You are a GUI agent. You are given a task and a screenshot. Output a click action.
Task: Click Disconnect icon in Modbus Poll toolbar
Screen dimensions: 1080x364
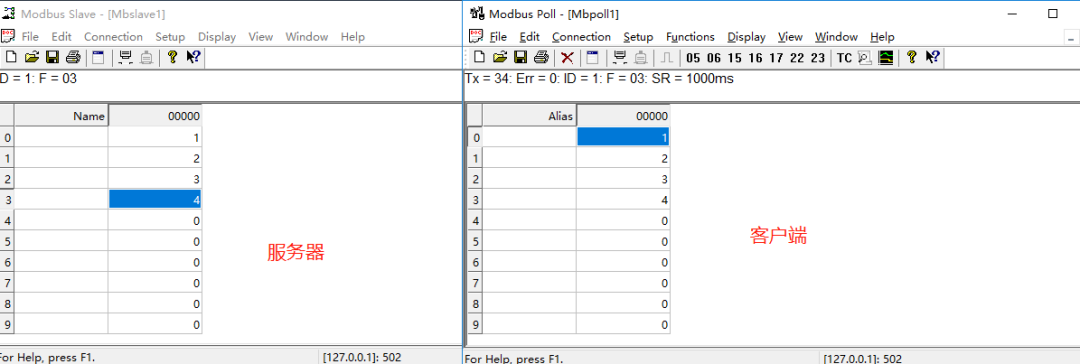click(641, 57)
